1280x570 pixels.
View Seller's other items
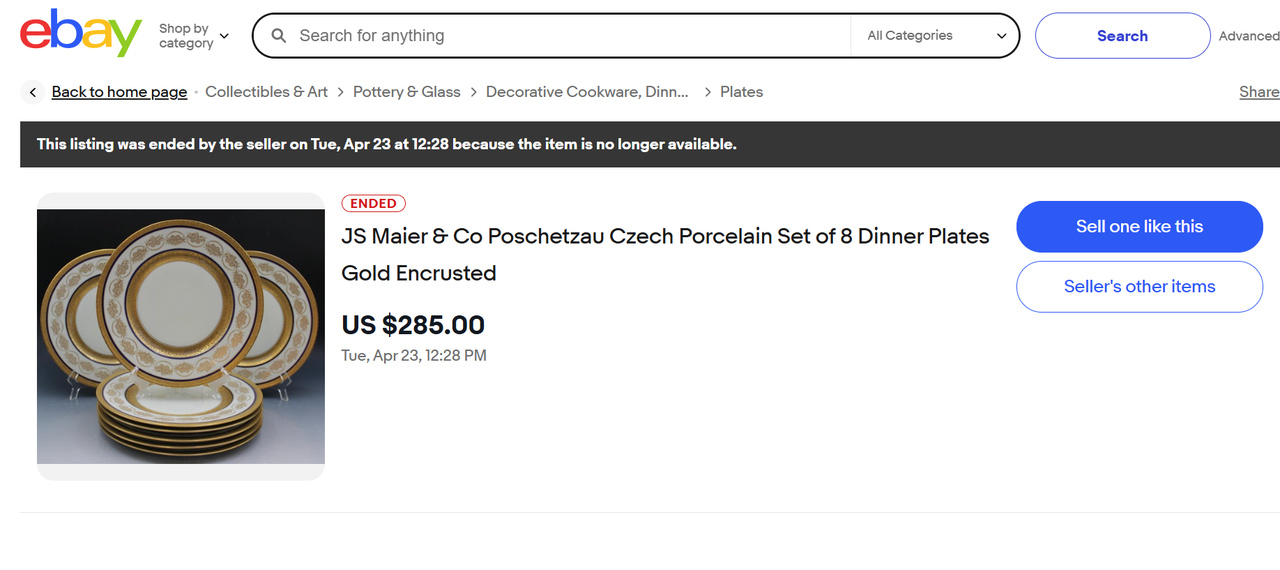pos(1139,287)
